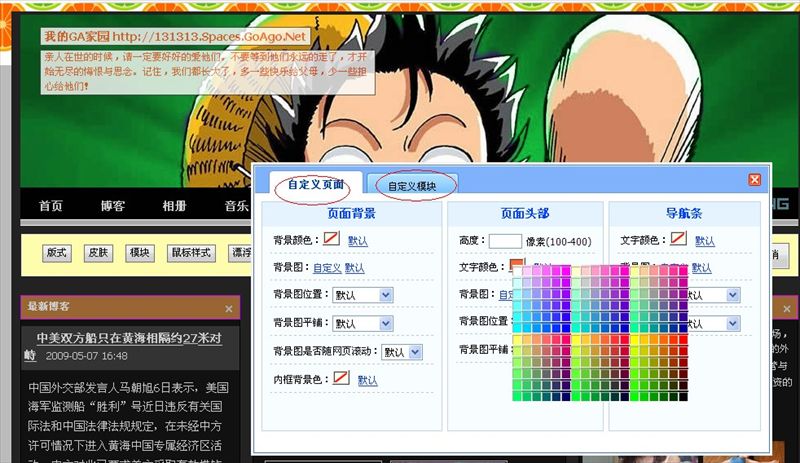Open 页面背景 背景图平铺 dropdown
Viewport: 800px width, 463px height.
tap(362, 324)
